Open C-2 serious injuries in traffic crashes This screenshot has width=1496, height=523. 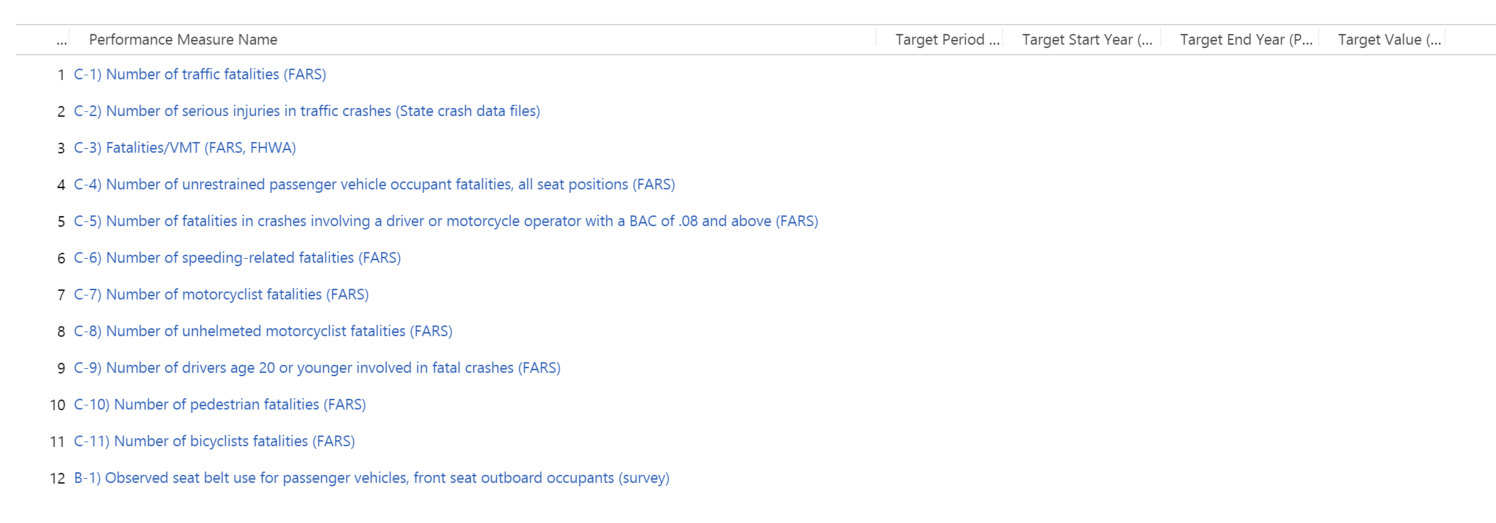[307, 111]
